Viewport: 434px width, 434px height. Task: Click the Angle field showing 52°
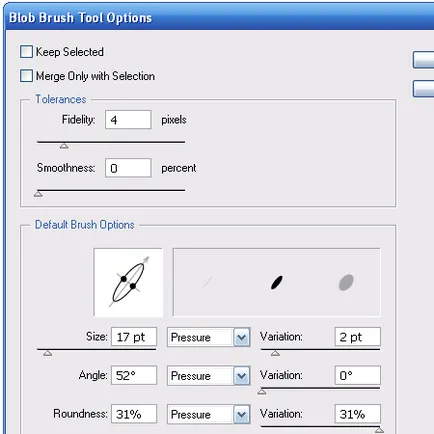(x=134, y=376)
